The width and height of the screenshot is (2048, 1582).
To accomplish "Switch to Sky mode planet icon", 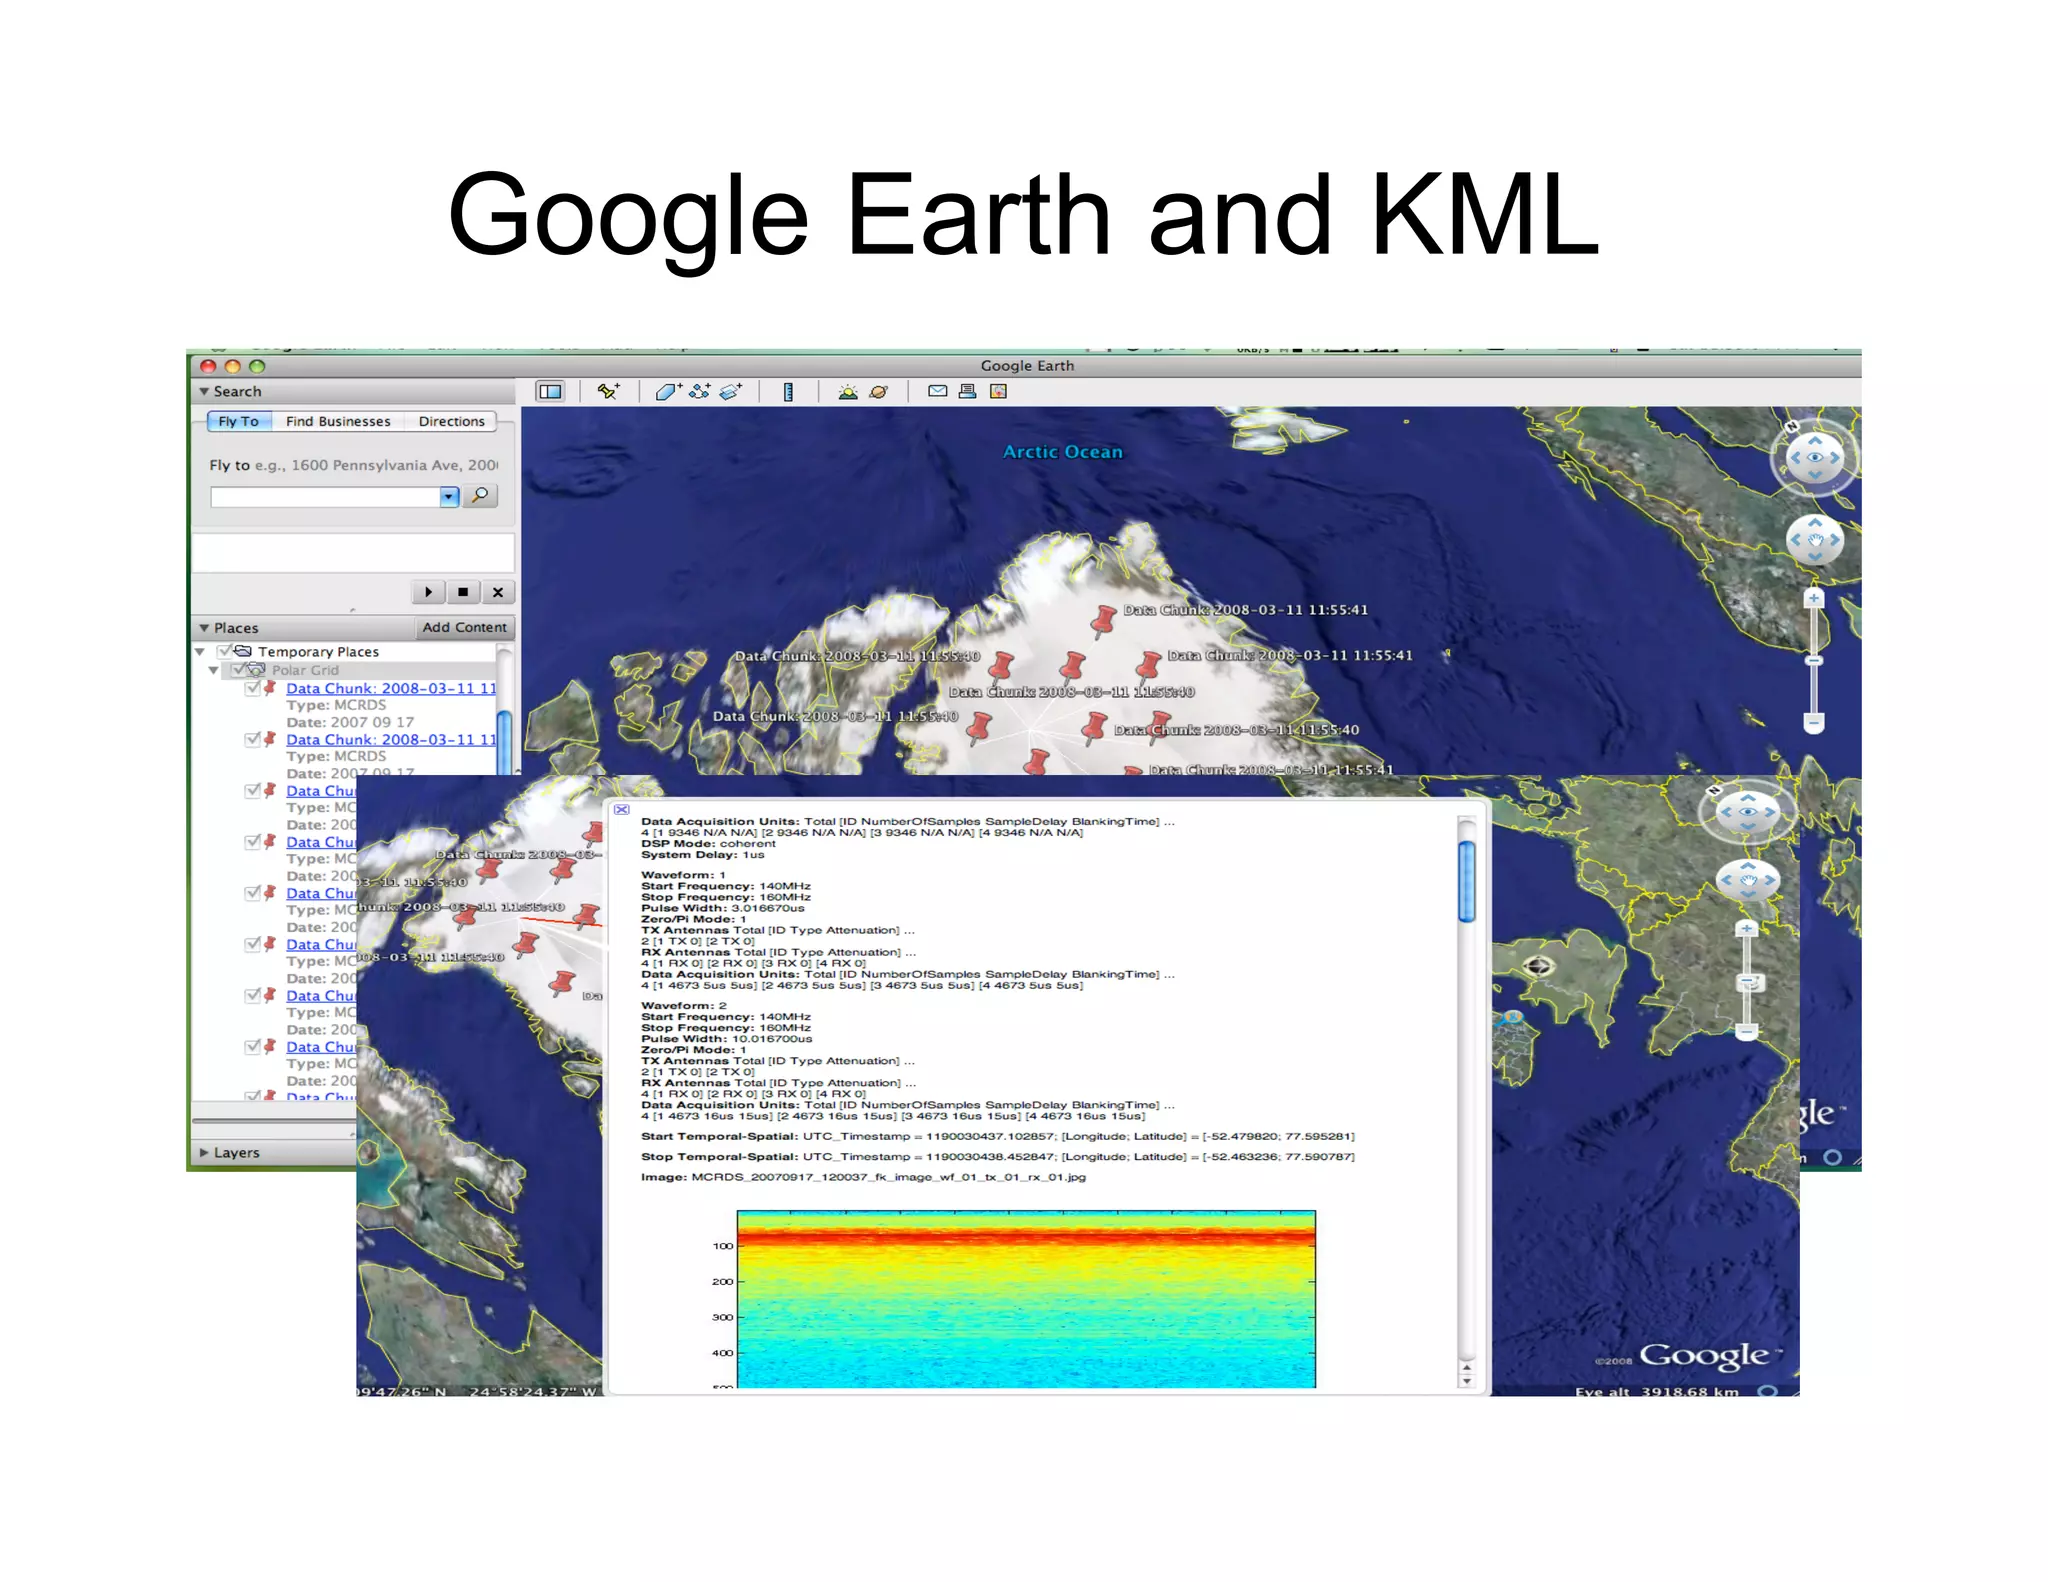I will click(878, 392).
